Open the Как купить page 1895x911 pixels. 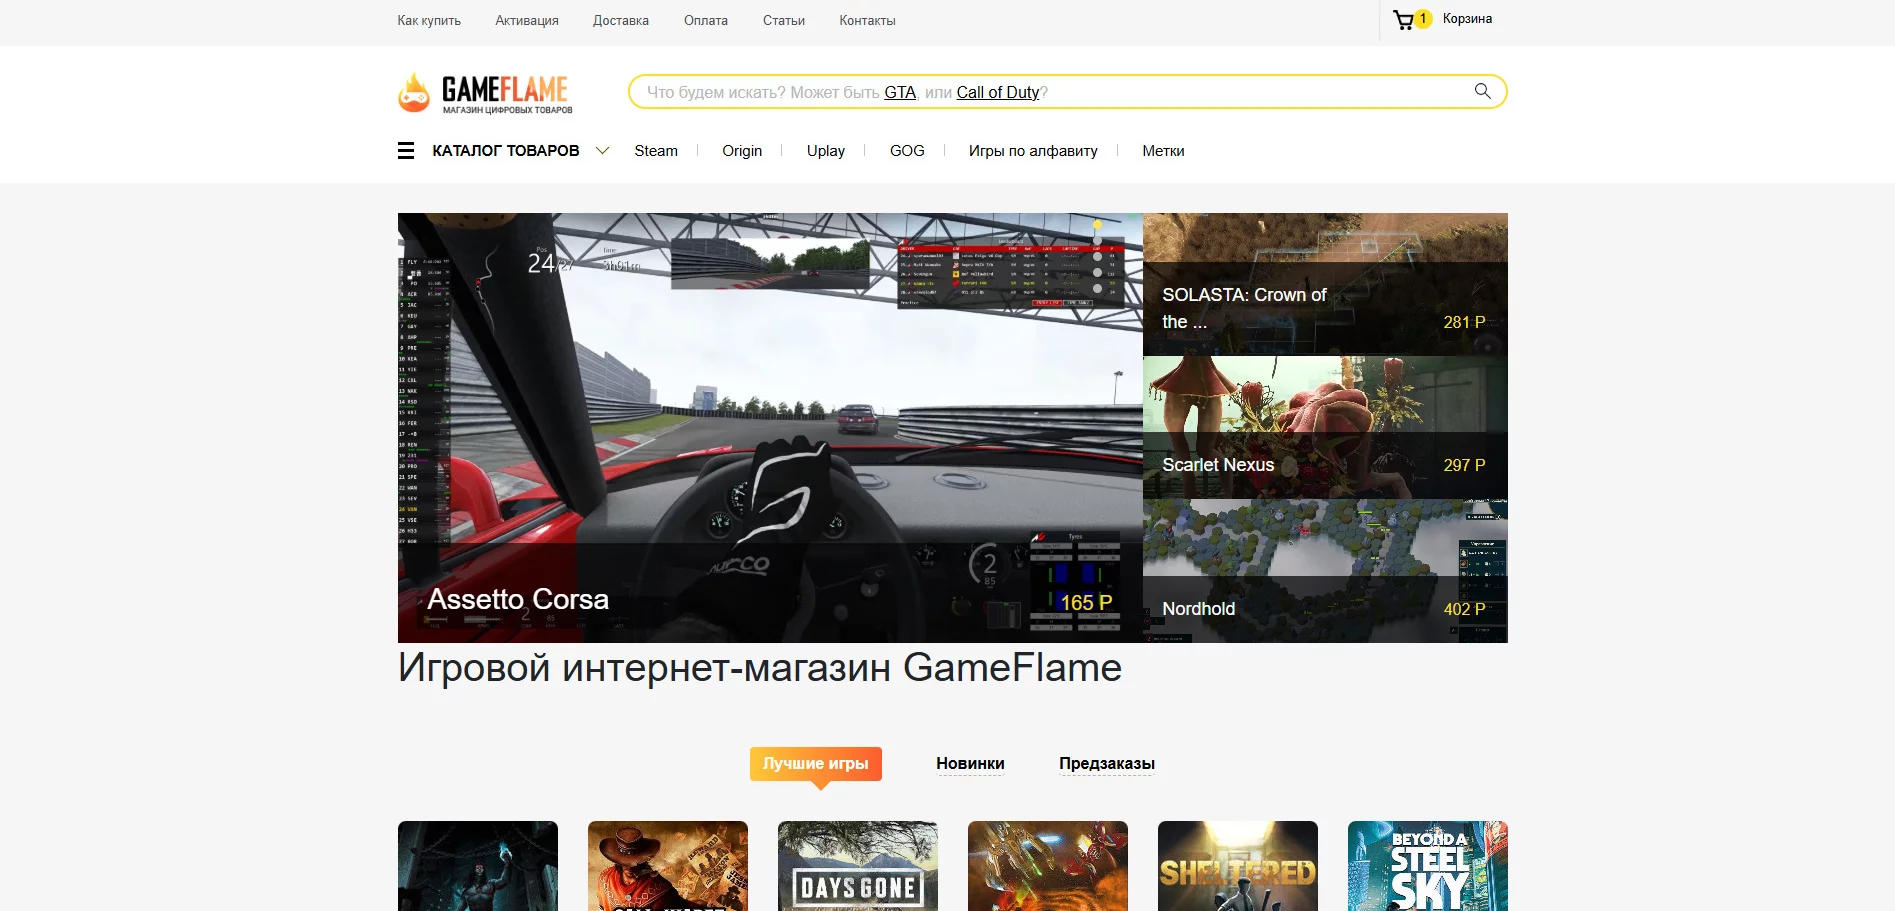click(429, 20)
